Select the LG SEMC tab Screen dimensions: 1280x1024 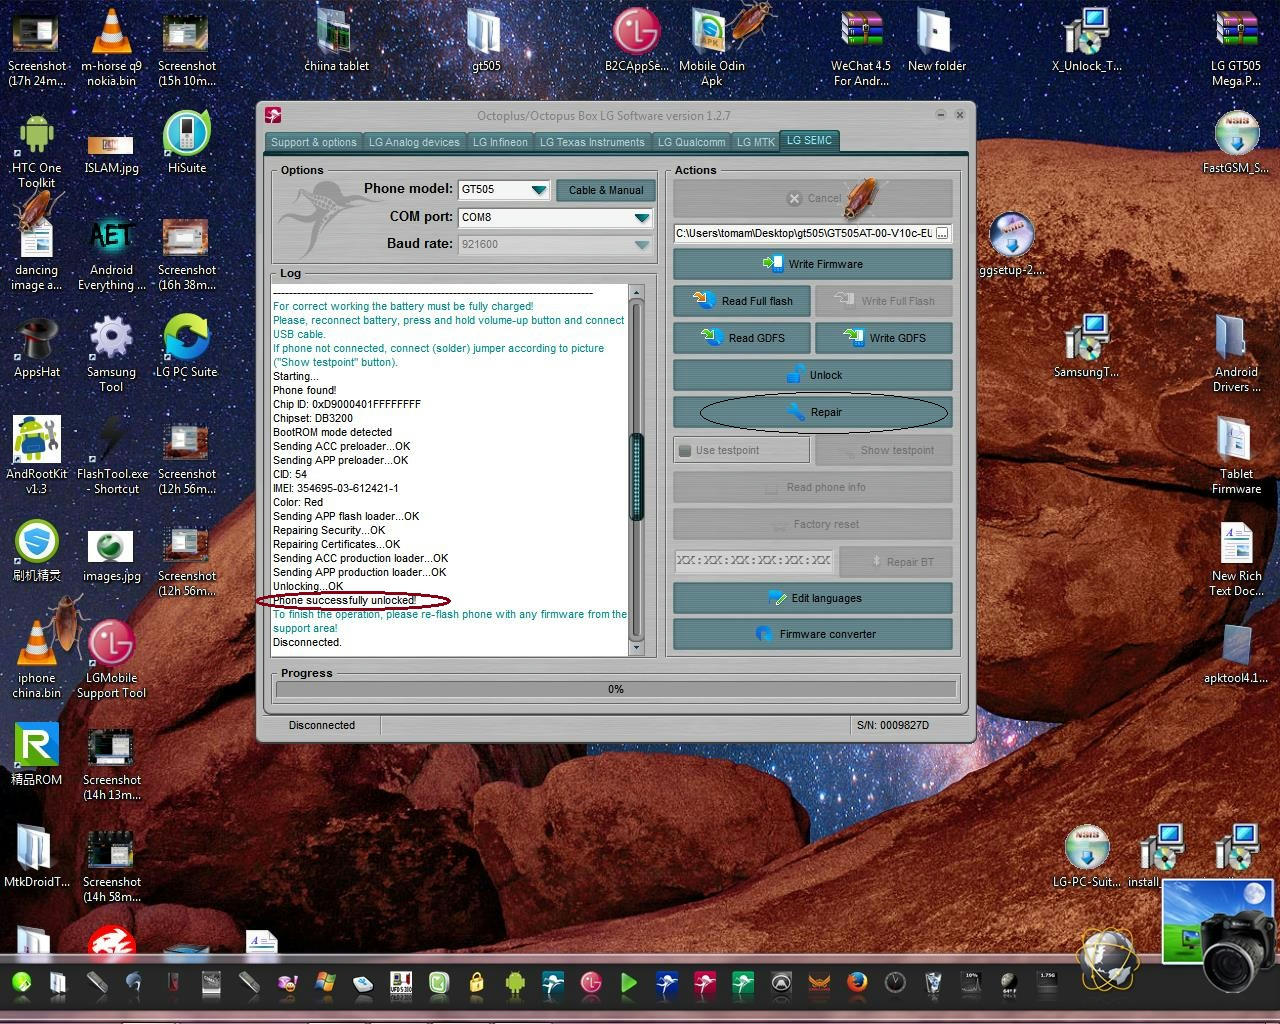click(809, 140)
